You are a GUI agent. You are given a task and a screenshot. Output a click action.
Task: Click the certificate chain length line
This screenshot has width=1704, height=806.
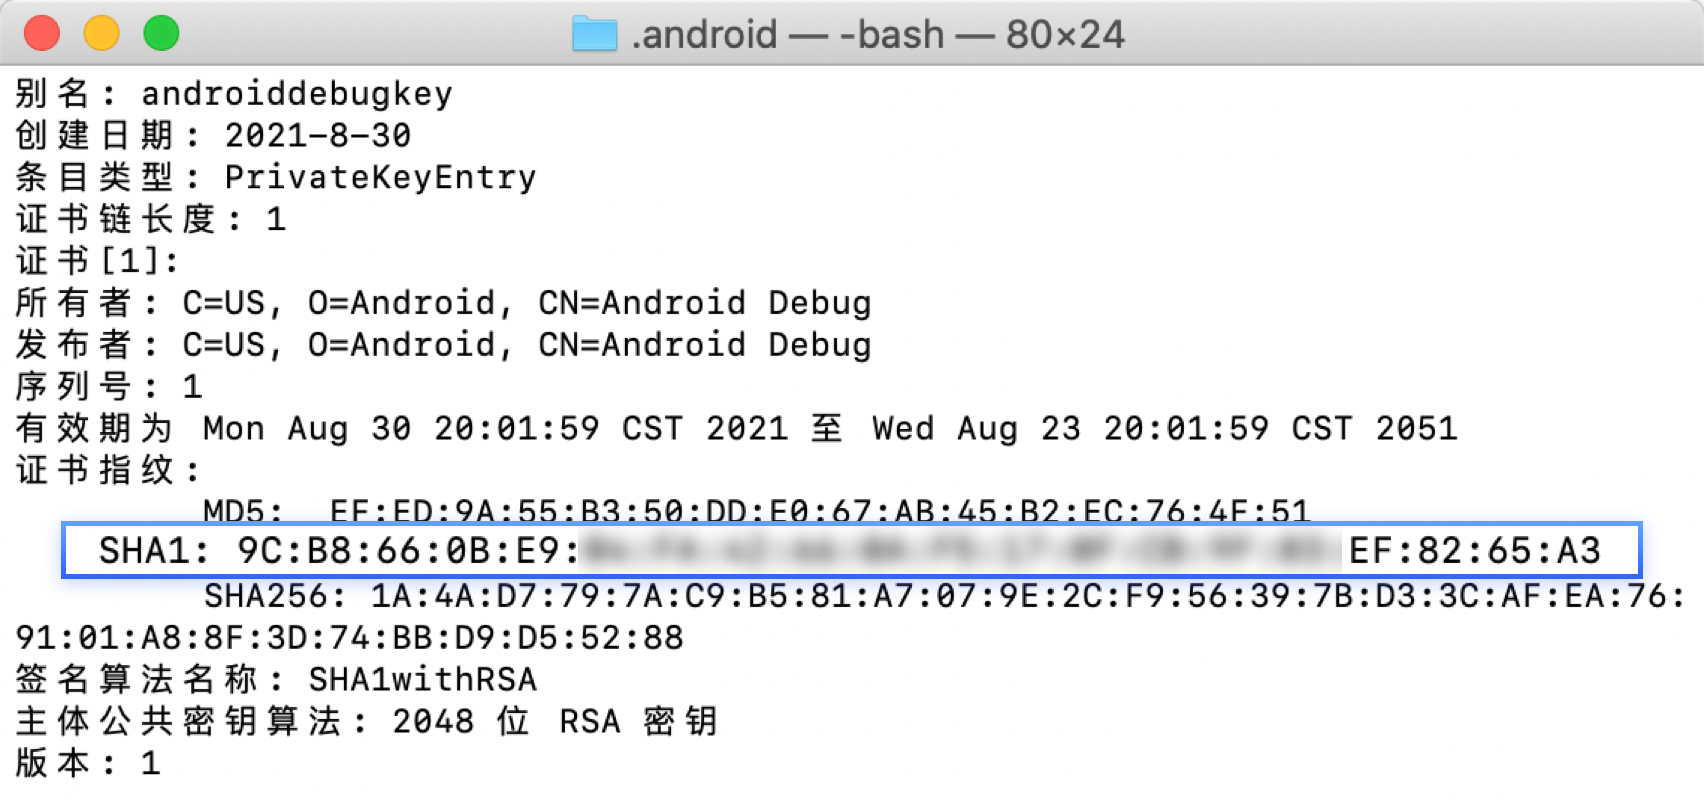pyautogui.click(x=150, y=220)
